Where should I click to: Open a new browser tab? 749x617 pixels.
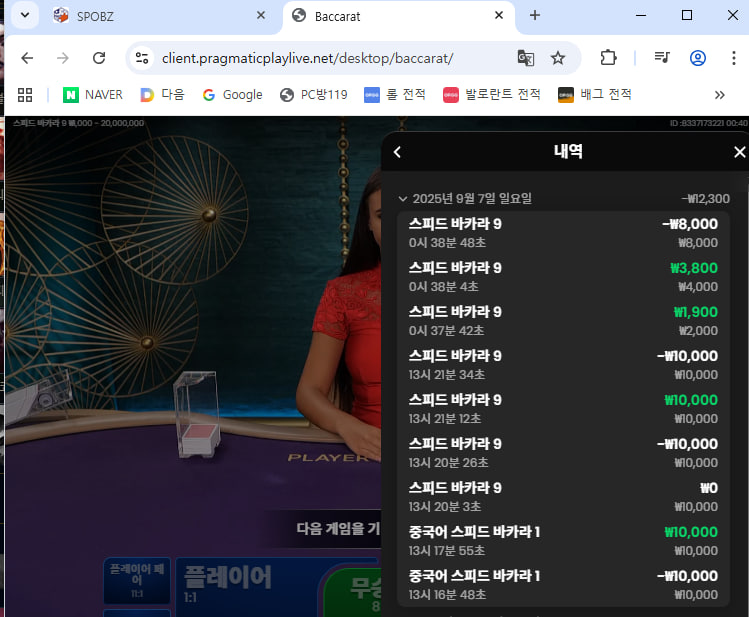(x=535, y=16)
